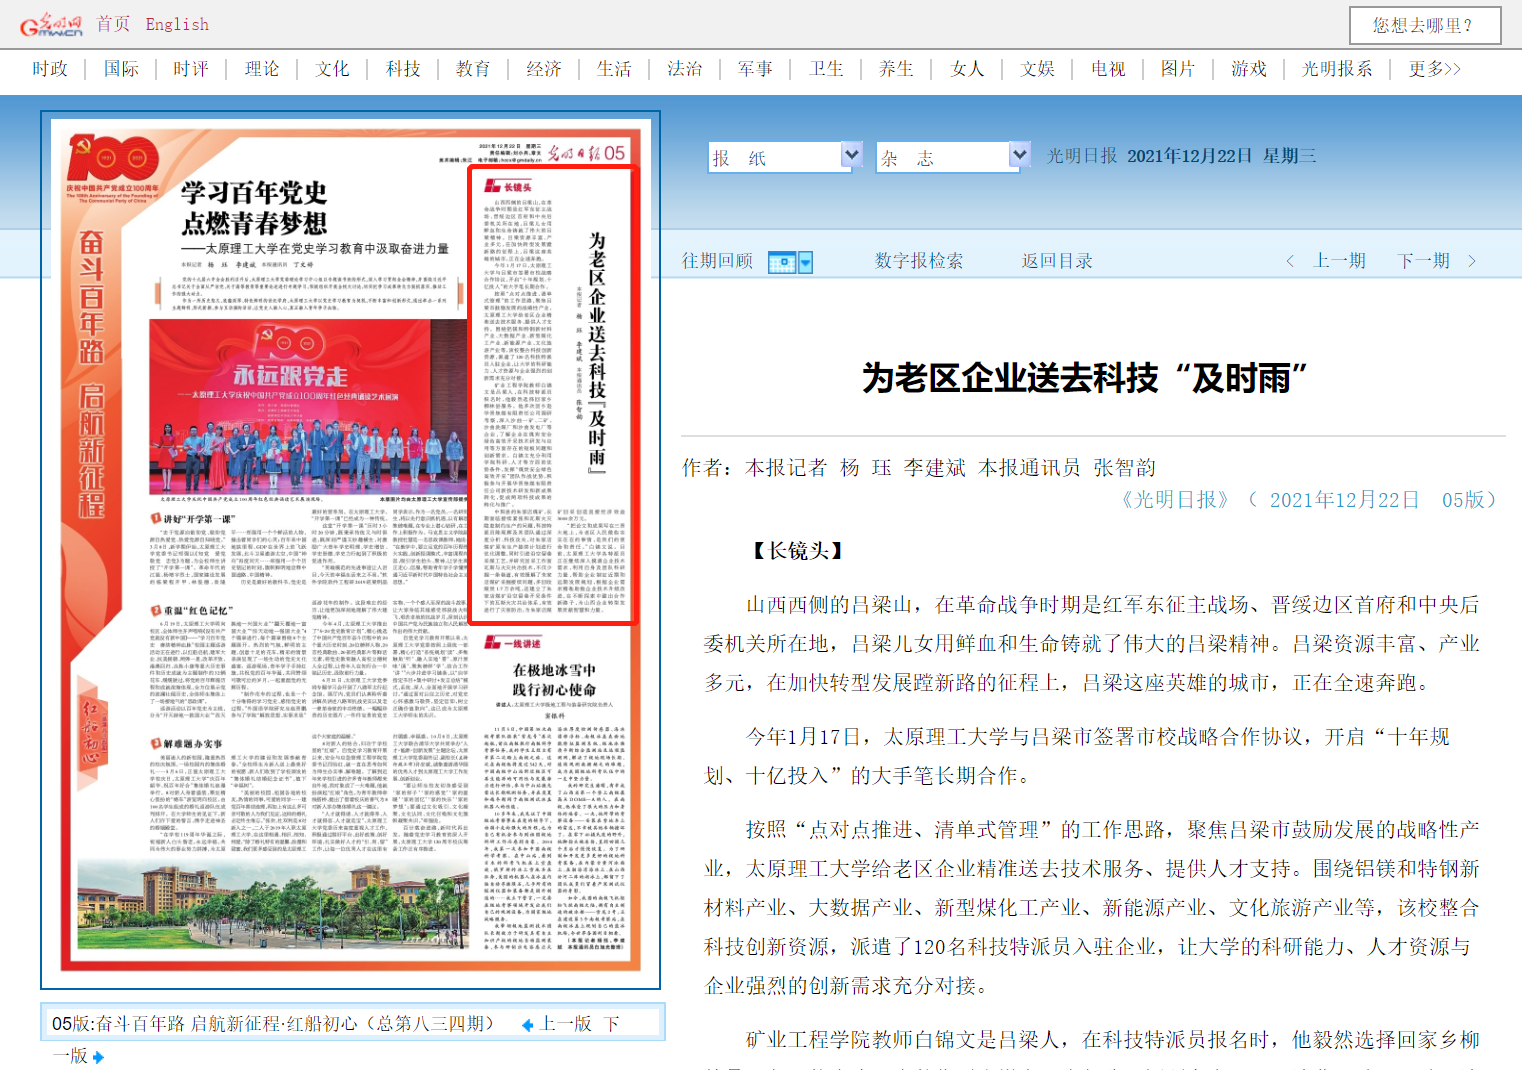Viewport: 1522px width, 1070px height.
Task: Select 光明报系 in the navigation bar
Action: coord(1337,69)
